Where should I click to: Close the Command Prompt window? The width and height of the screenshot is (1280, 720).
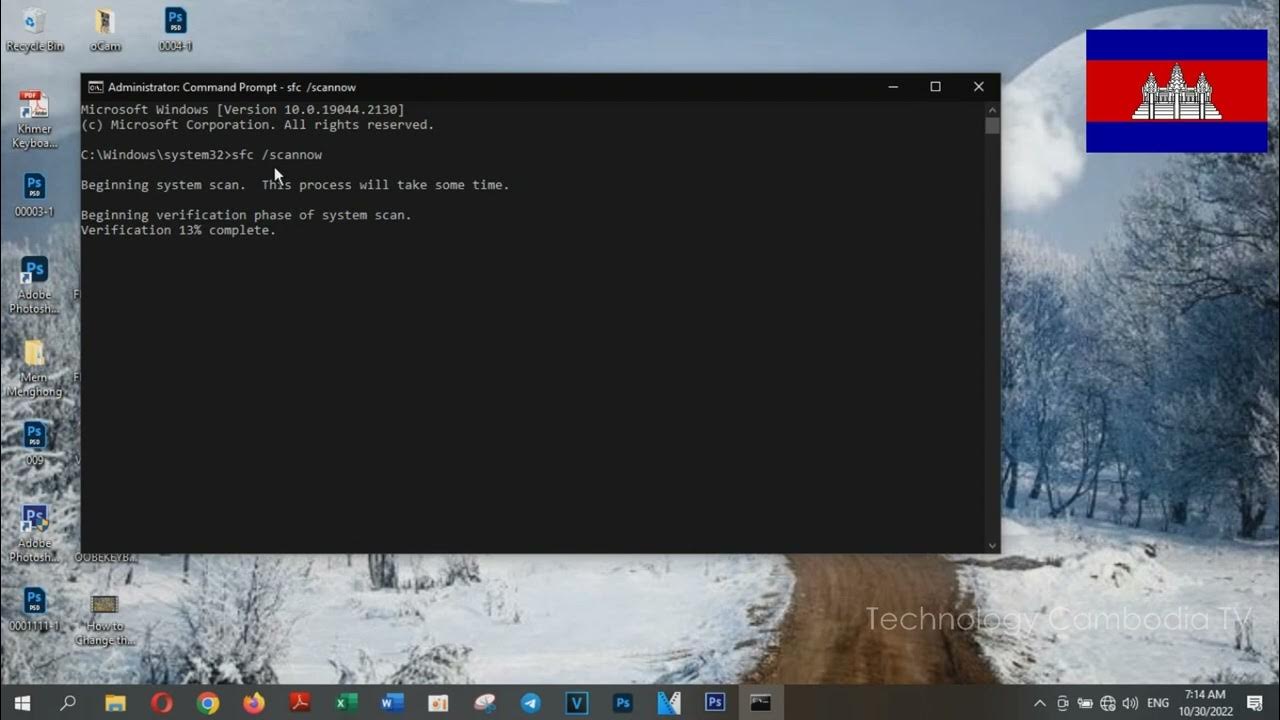click(x=978, y=87)
